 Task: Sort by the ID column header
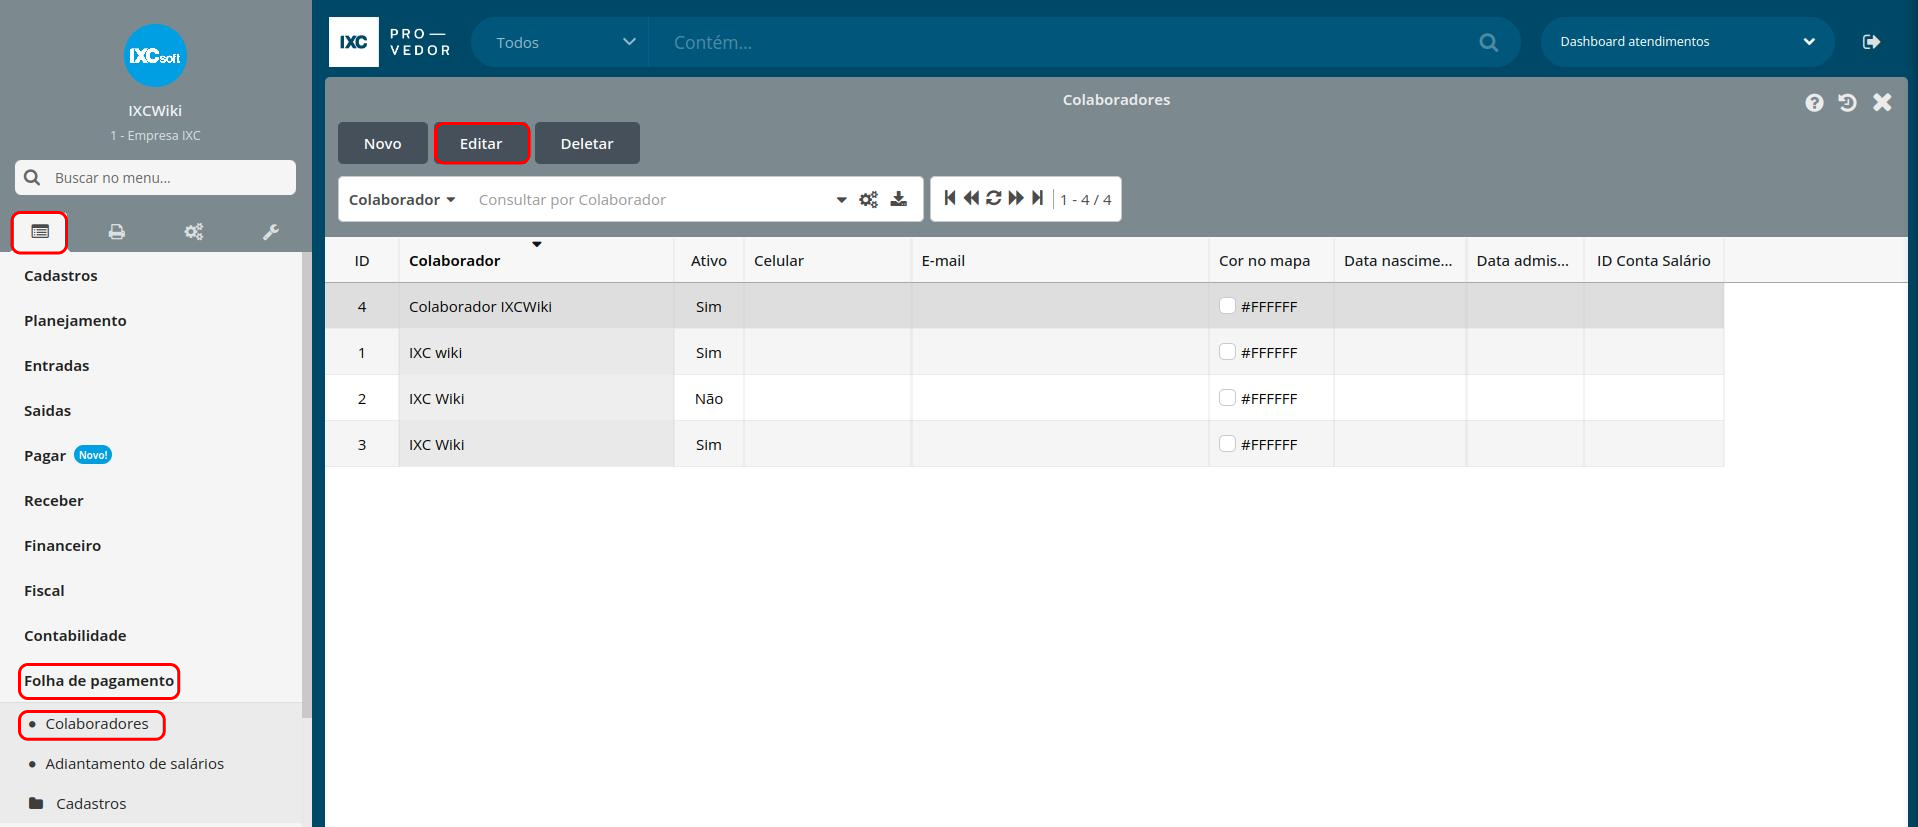tap(362, 261)
